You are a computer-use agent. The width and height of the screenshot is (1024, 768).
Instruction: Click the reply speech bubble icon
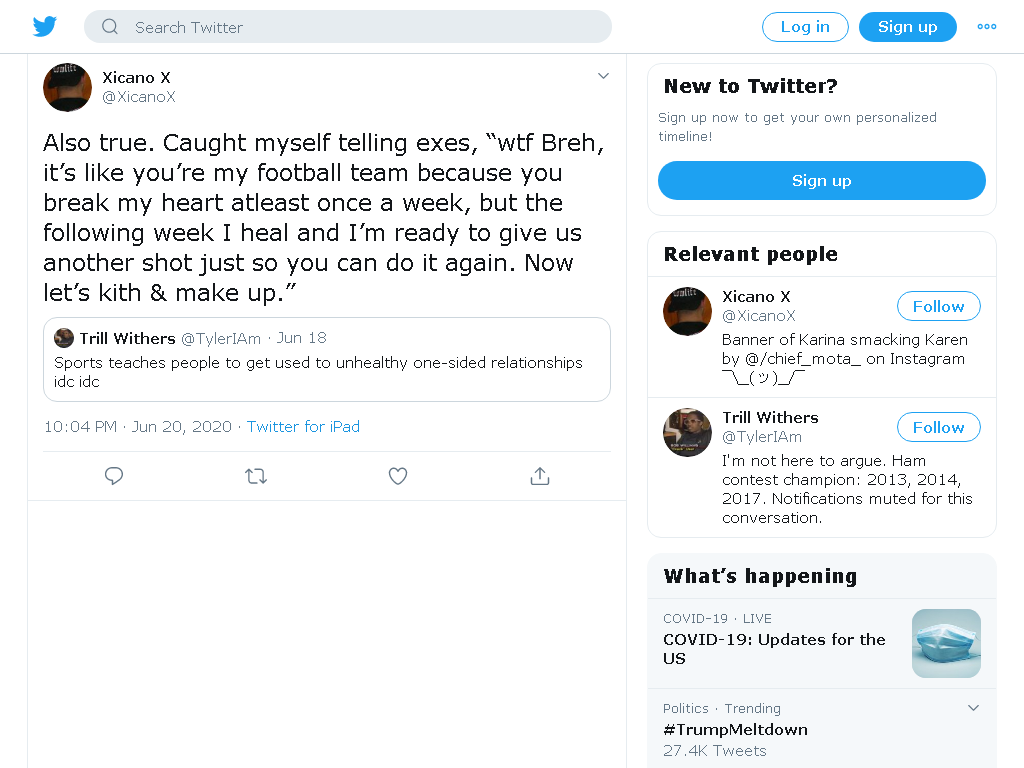pos(114,476)
